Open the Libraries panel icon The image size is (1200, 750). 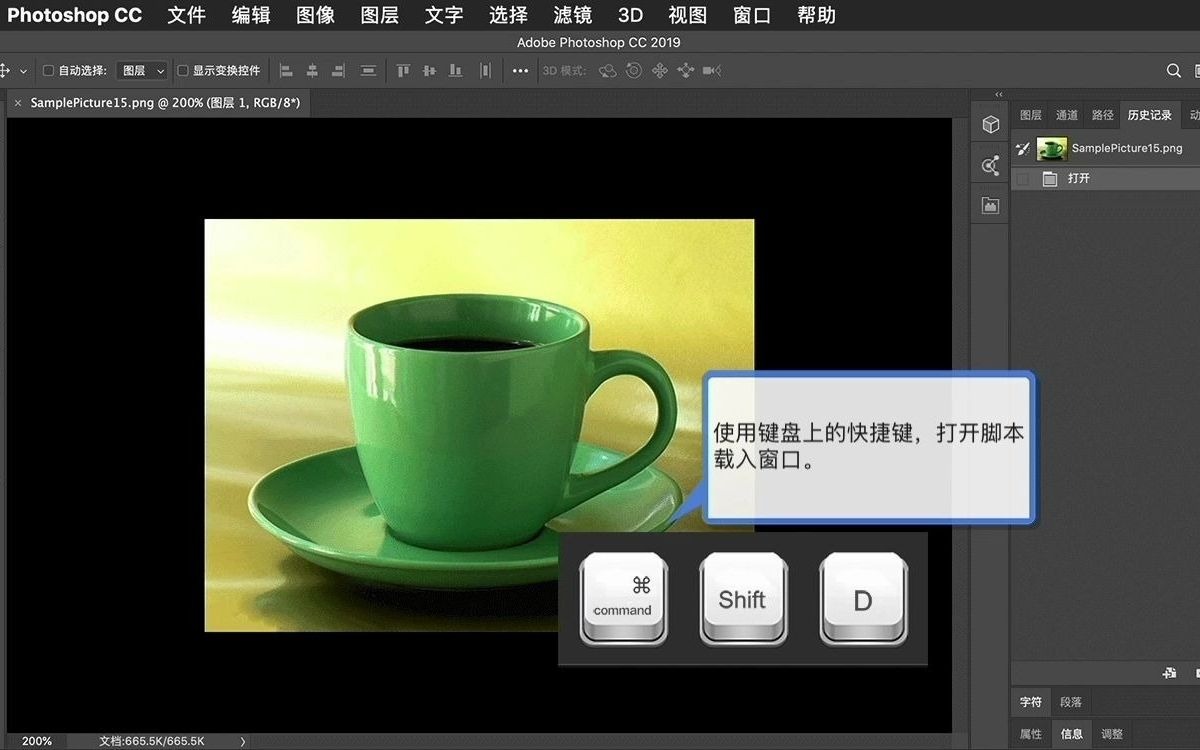point(990,205)
